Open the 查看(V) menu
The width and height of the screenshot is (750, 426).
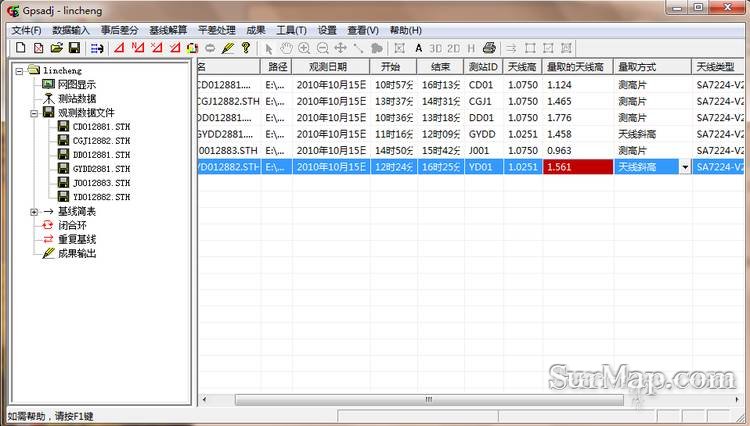pyautogui.click(x=363, y=30)
